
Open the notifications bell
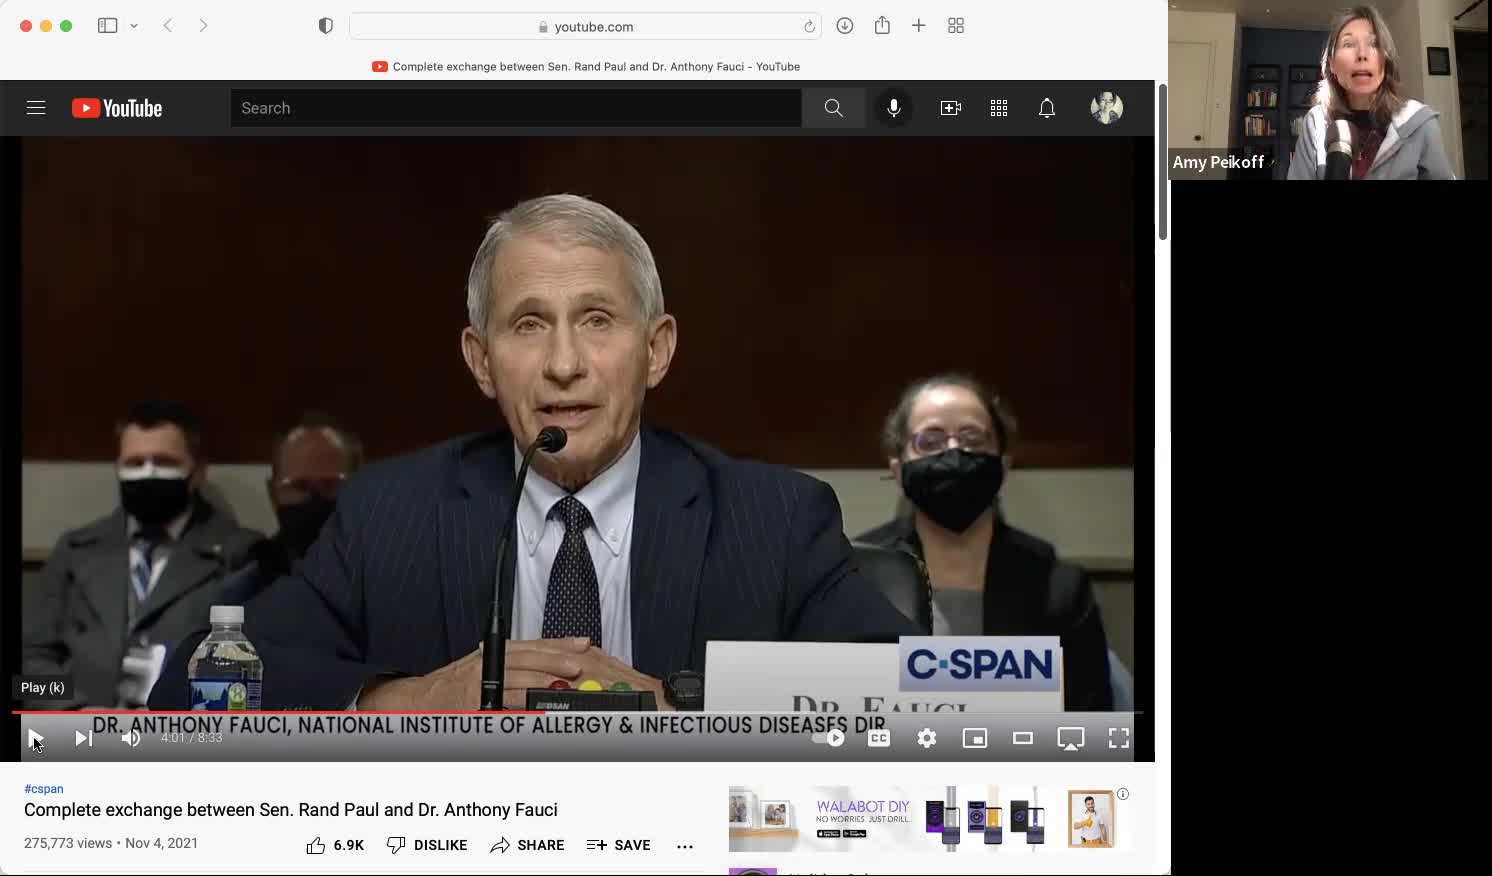pyautogui.click(x=1047, y=108)
